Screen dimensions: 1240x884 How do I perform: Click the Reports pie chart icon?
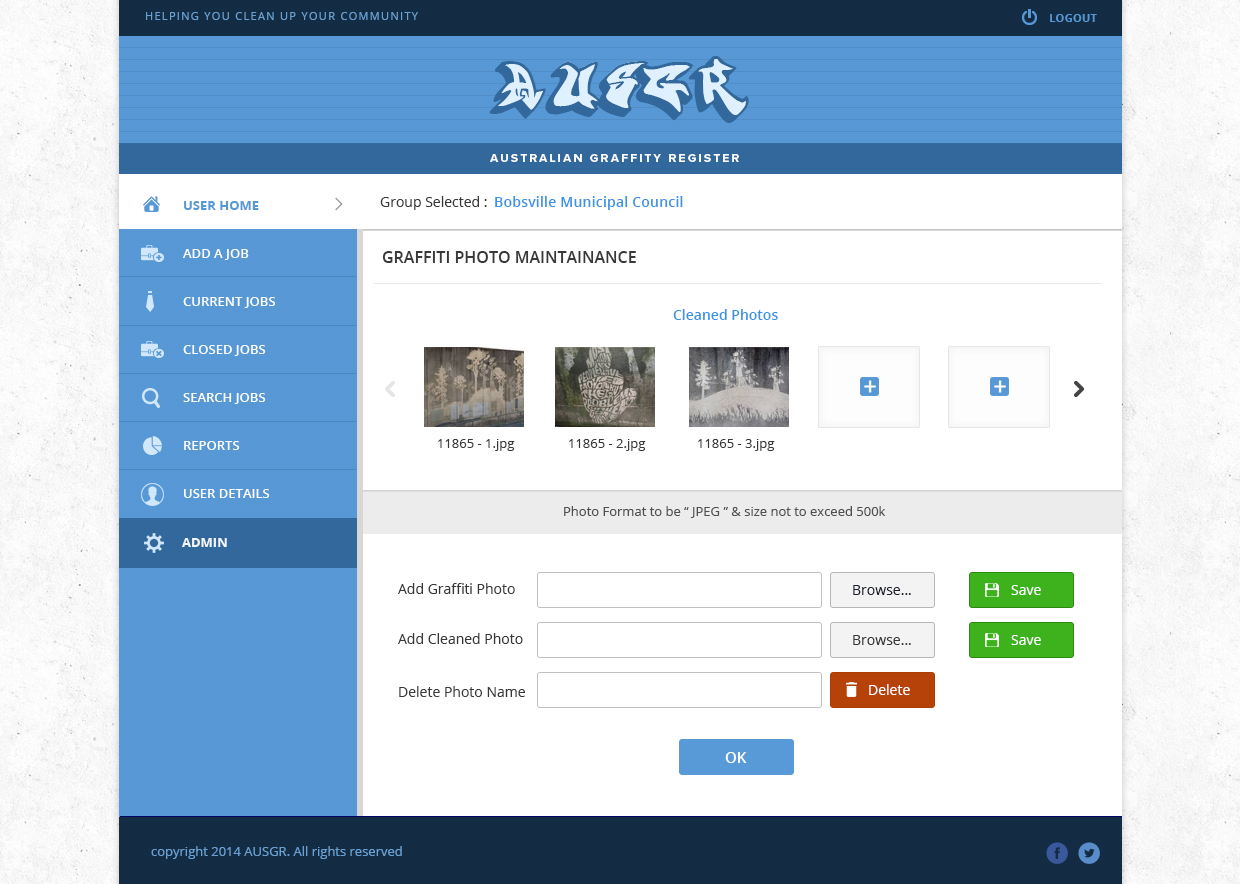pos(152,446)
